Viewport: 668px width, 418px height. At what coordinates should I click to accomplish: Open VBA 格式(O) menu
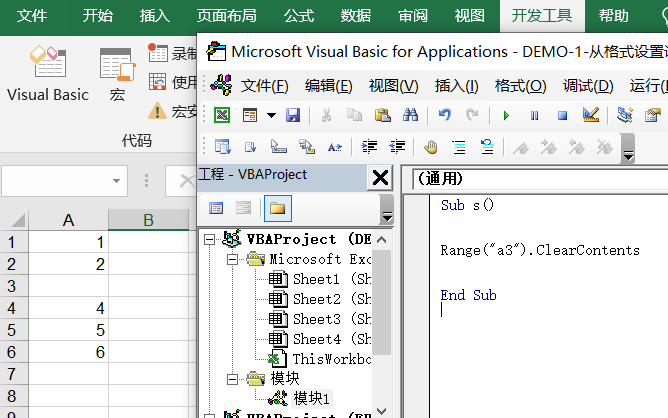pos(520,86)
